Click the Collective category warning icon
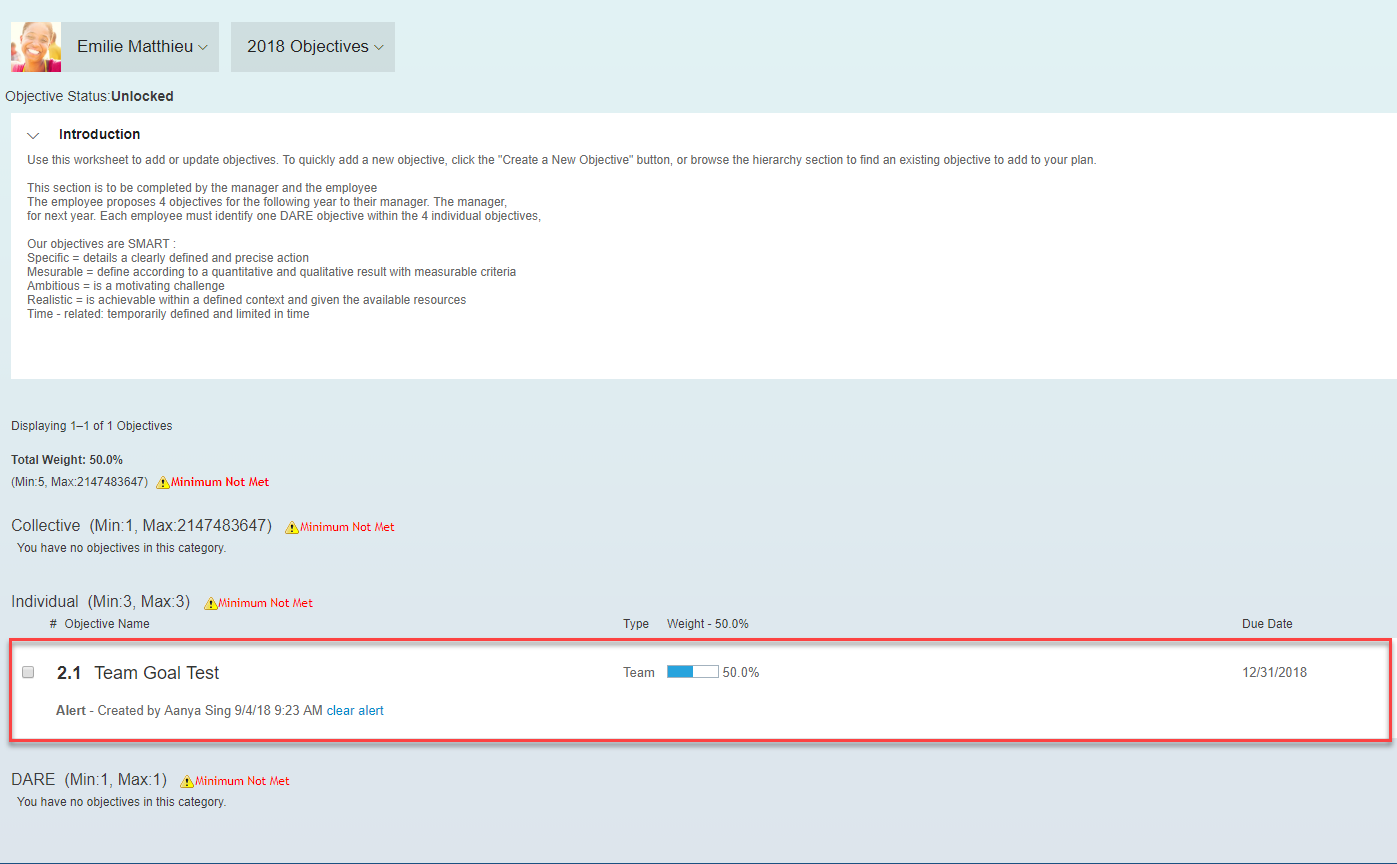Viewport: 1397px width, 864px height. point(292,527)
